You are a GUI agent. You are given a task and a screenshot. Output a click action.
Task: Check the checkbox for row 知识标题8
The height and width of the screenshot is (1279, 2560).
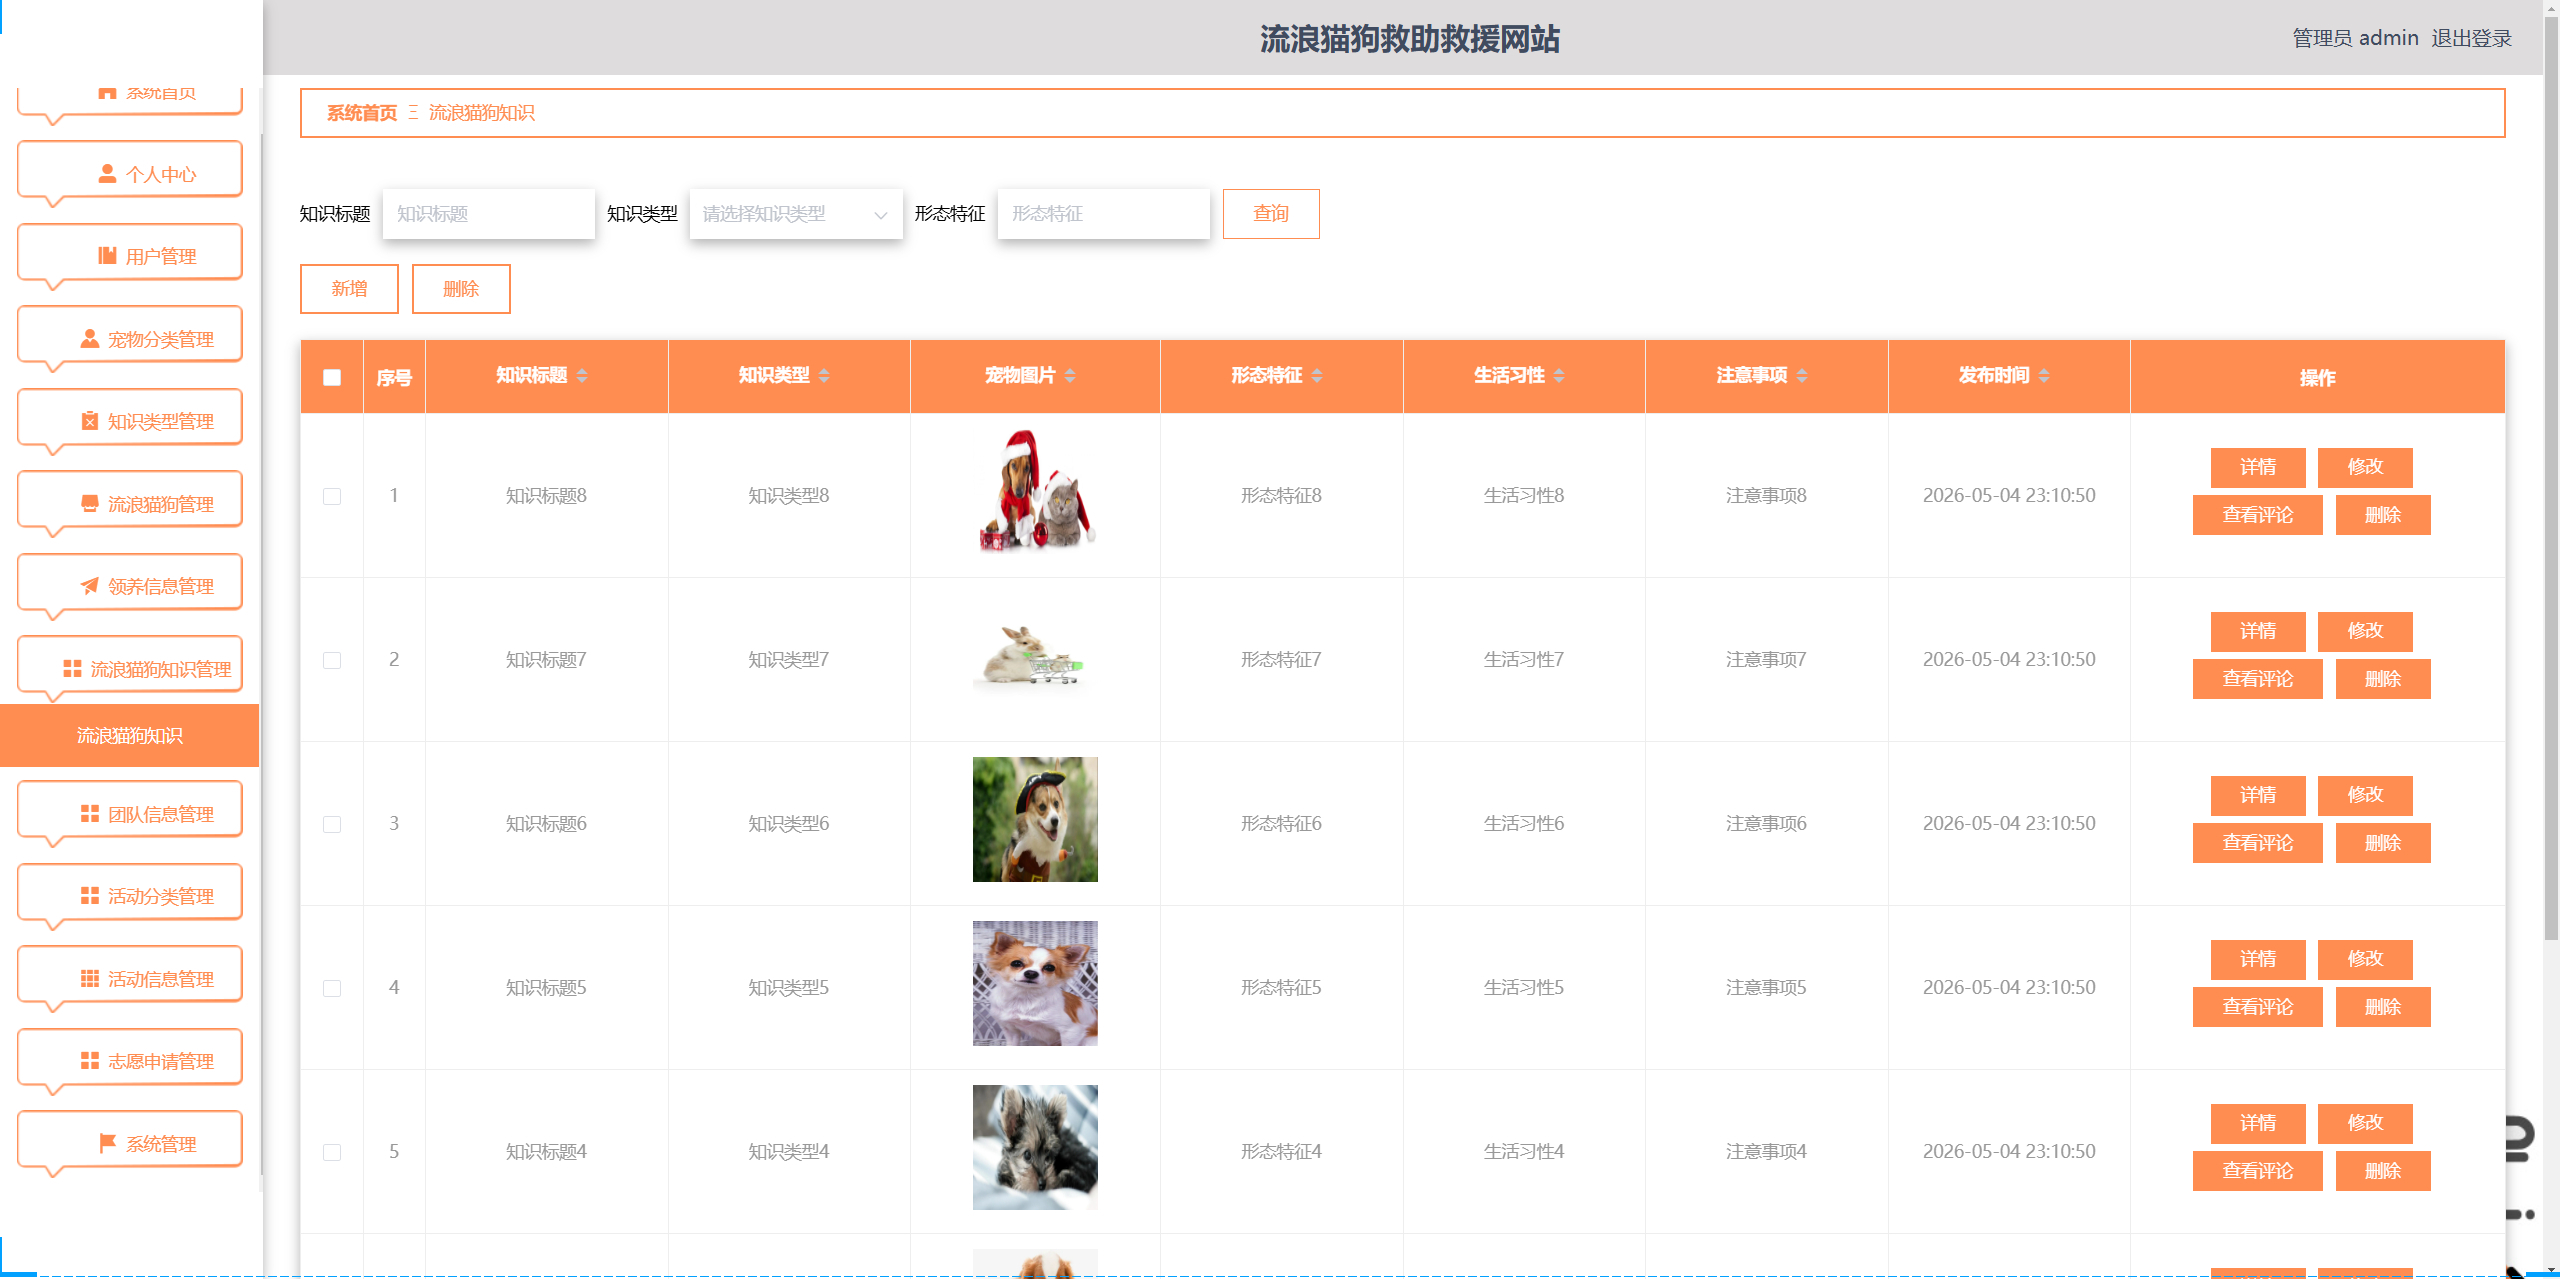coord(332,495)
